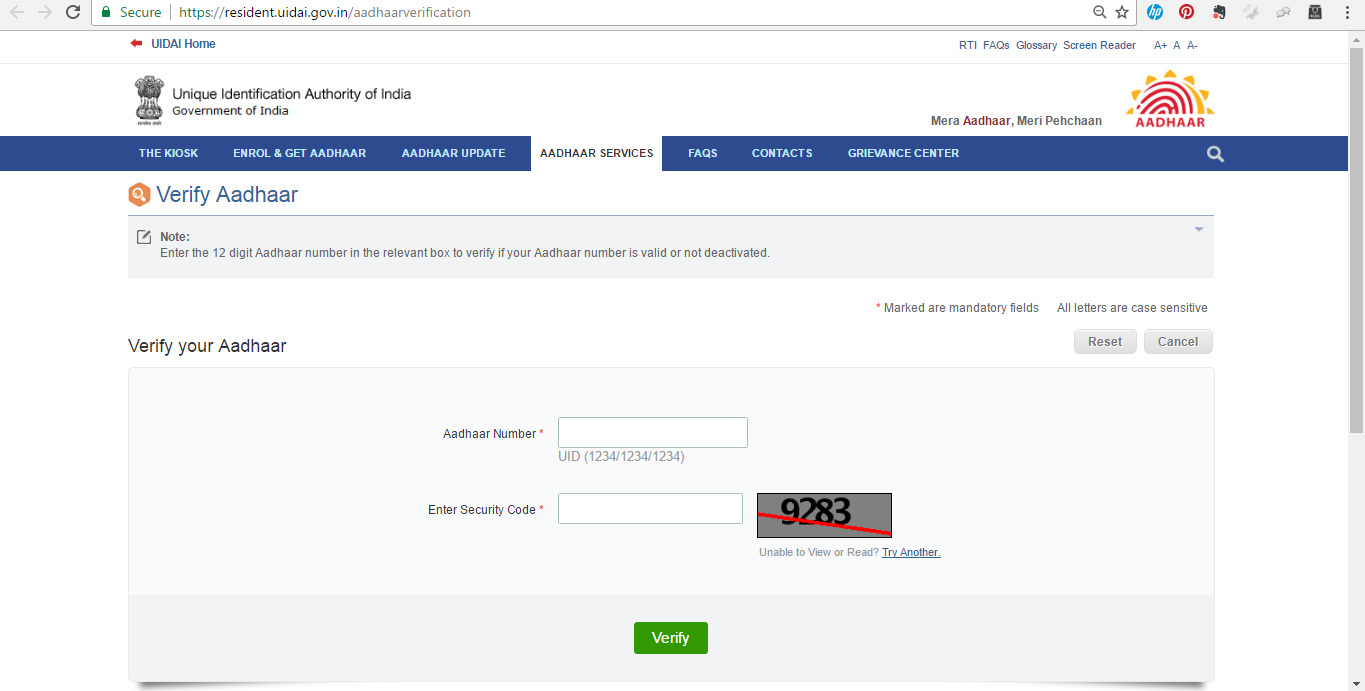Click the UIDAI national emblem logo
This screenshot has height=691, width=1365.
pos(148,99)
